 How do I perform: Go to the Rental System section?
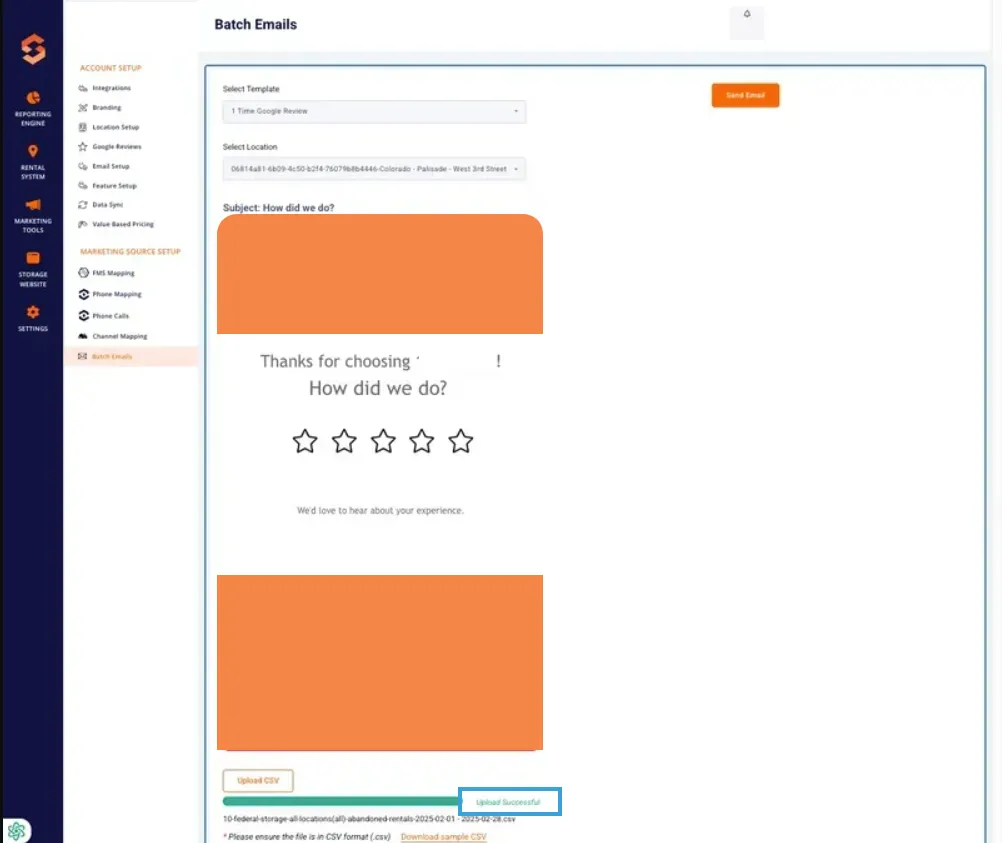tap(33, 162)
